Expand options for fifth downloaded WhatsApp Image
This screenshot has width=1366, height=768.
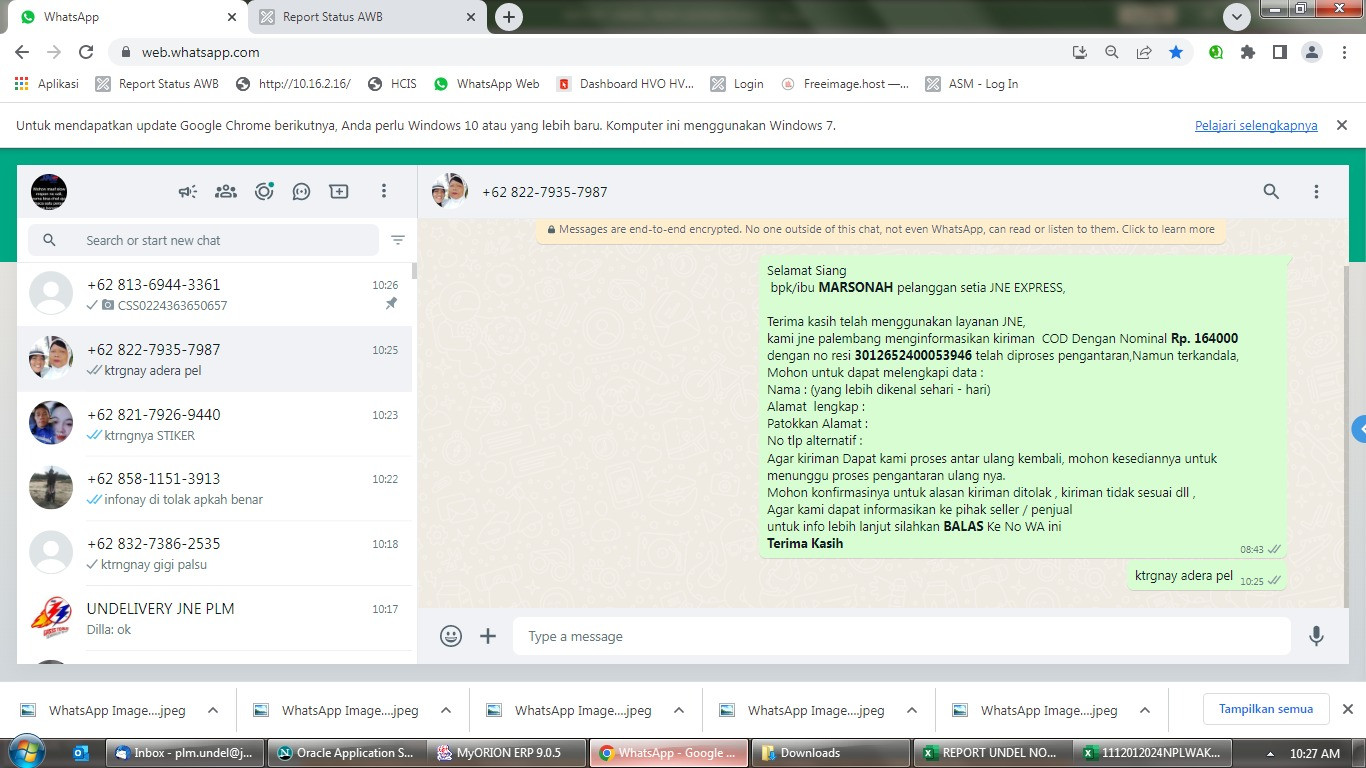[x=1145, y=710]
